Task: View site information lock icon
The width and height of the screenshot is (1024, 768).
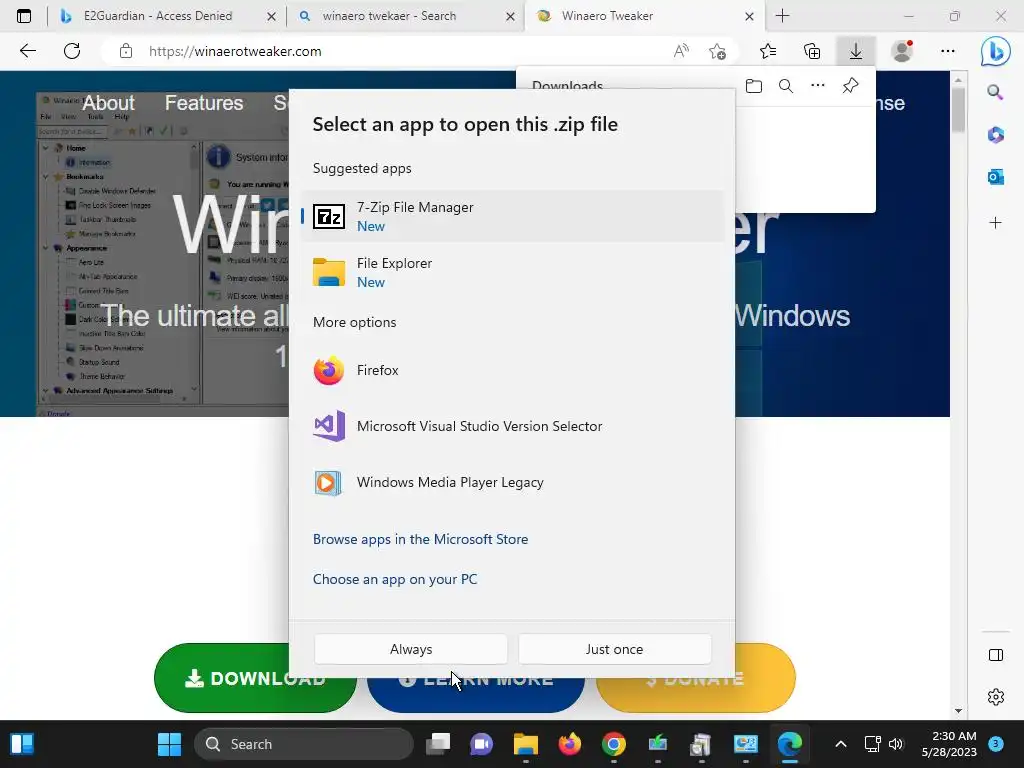Action: point(126,52)
